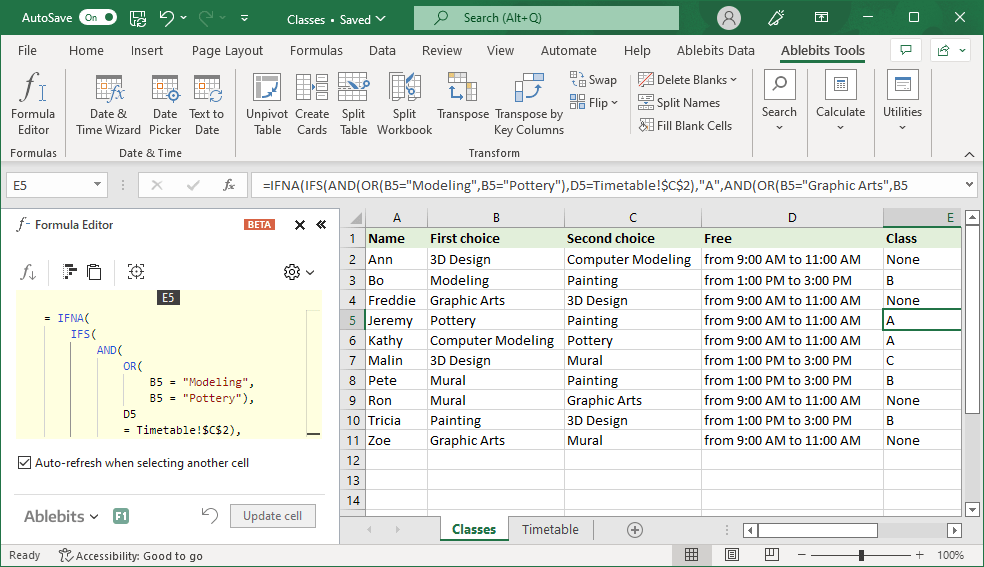Open the Page Layout tab
984x567 pixels.
click(227, 50)
